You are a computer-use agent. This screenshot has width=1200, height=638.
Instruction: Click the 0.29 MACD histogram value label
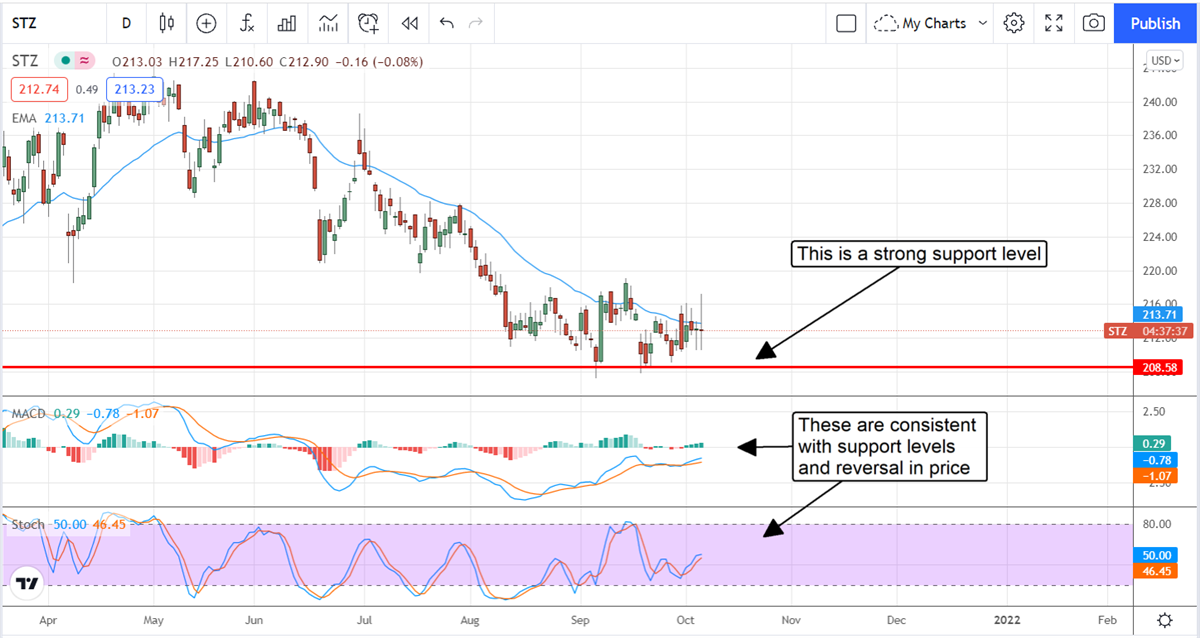(1154, 443)
